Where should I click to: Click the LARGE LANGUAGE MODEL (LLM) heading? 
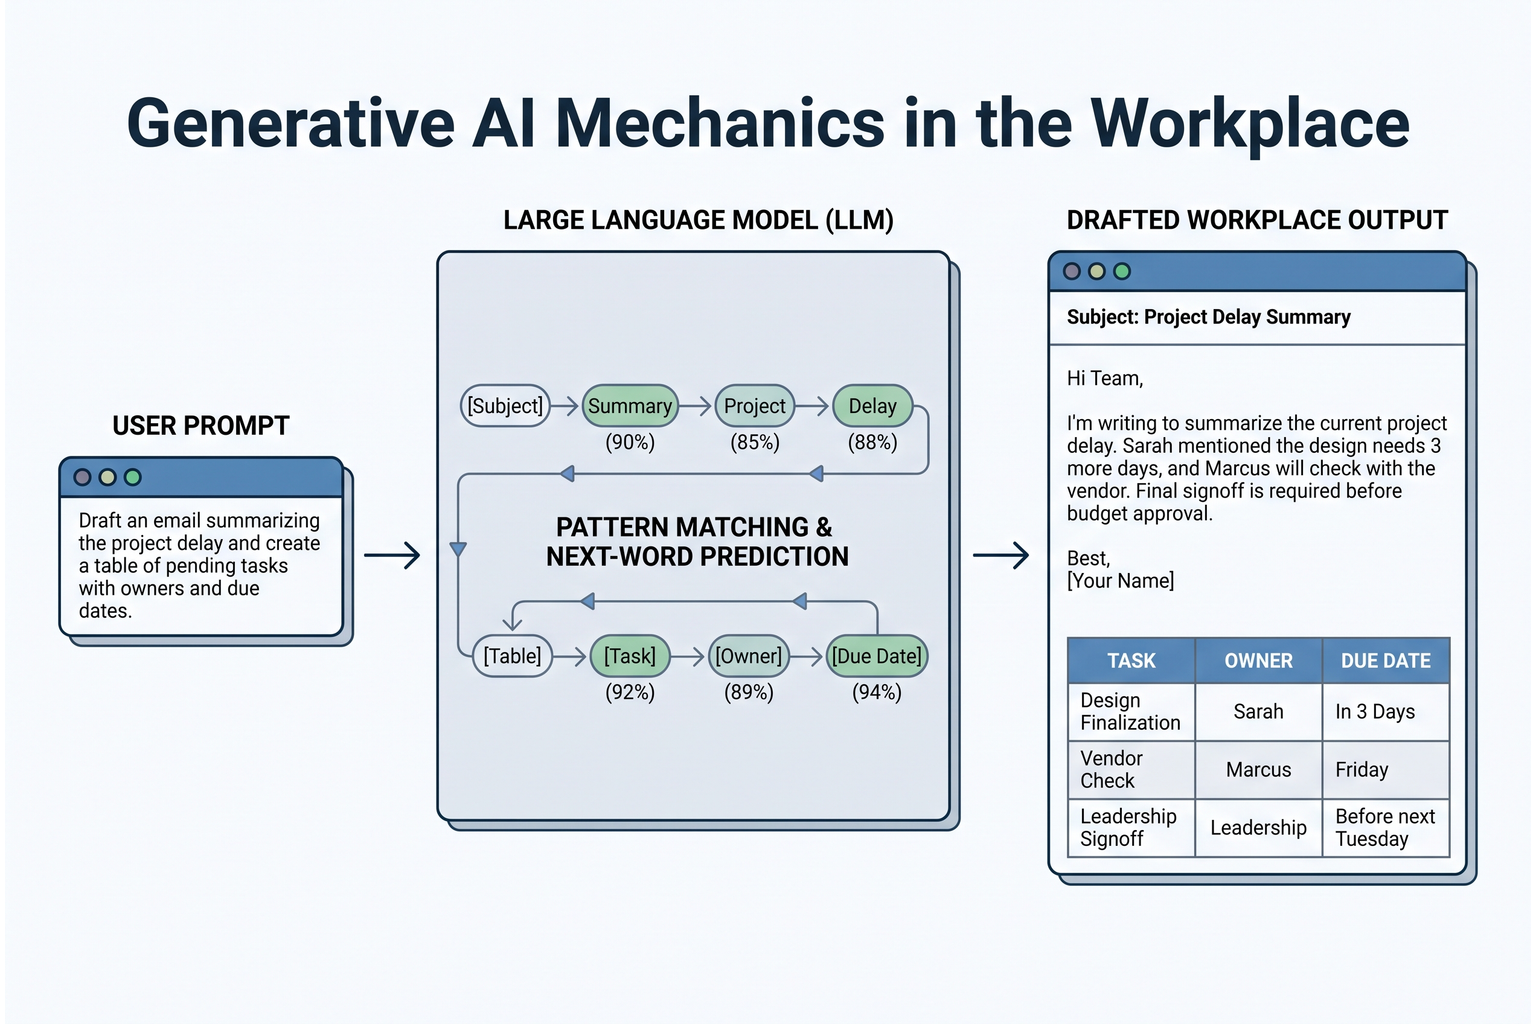(699, 220)
